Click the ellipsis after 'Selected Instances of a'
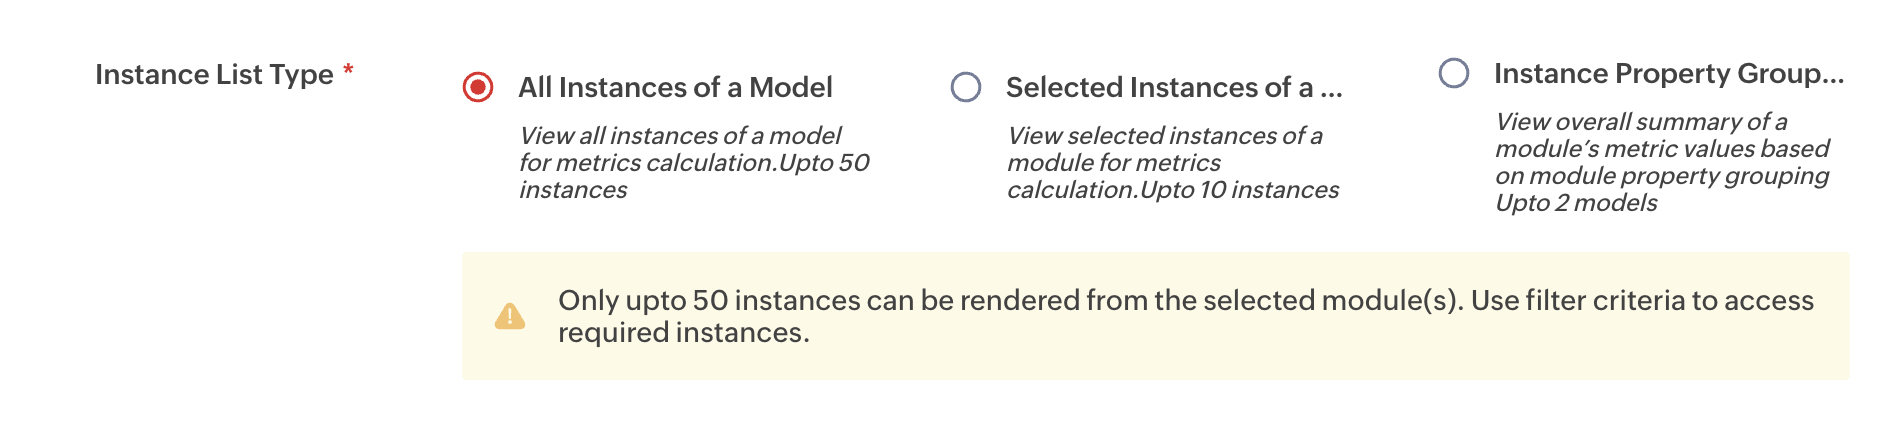Image resolution: width=1902 pixels, height=442 pixels. pyautogui.click(x=1331, y=90)
